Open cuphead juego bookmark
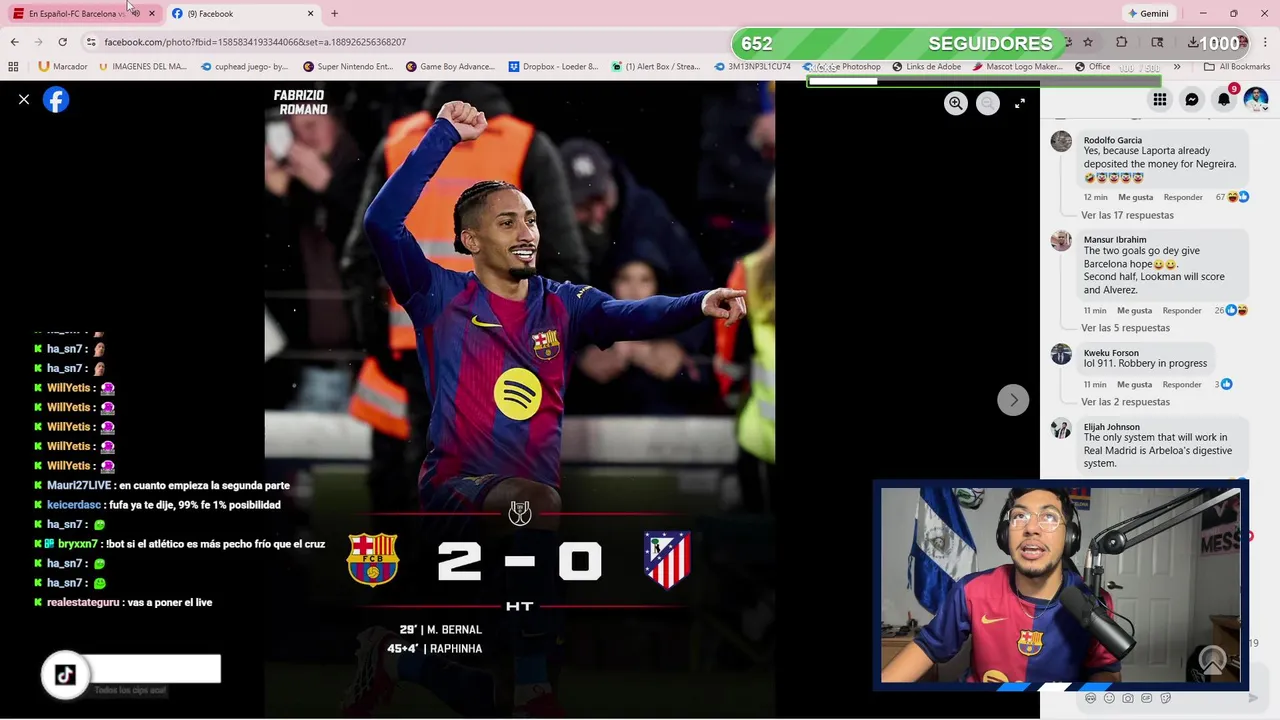The height and width of the screenshot is (720, 1280). pos(245,67)
